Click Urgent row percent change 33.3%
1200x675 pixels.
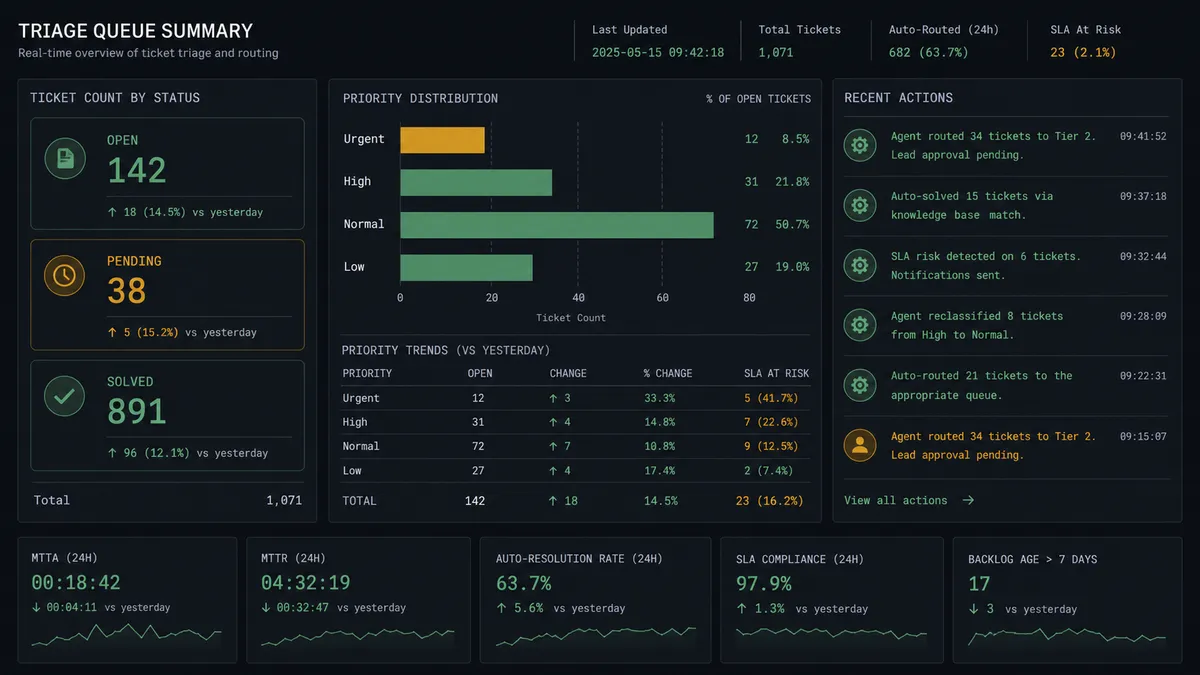[660, 398]
